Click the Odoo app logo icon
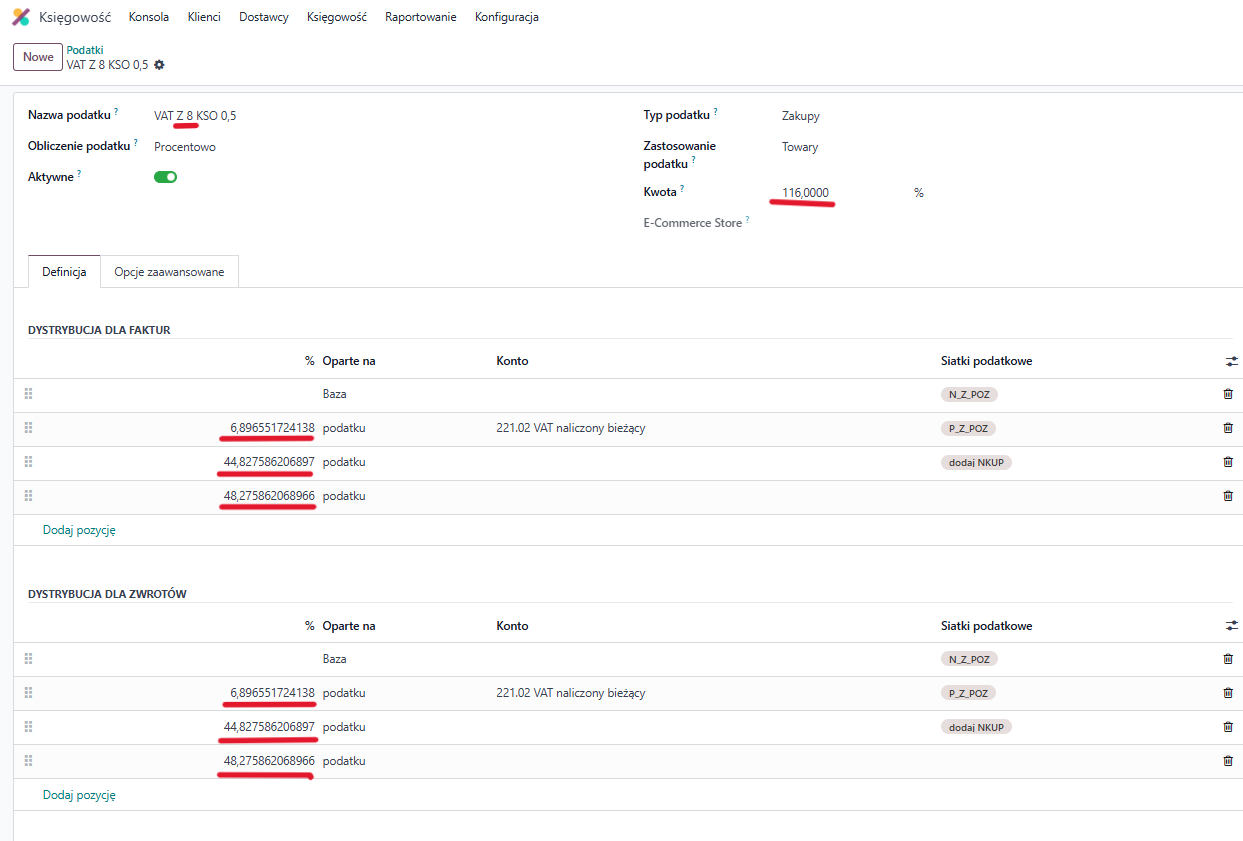1243x841 pixels. point(20,17)
